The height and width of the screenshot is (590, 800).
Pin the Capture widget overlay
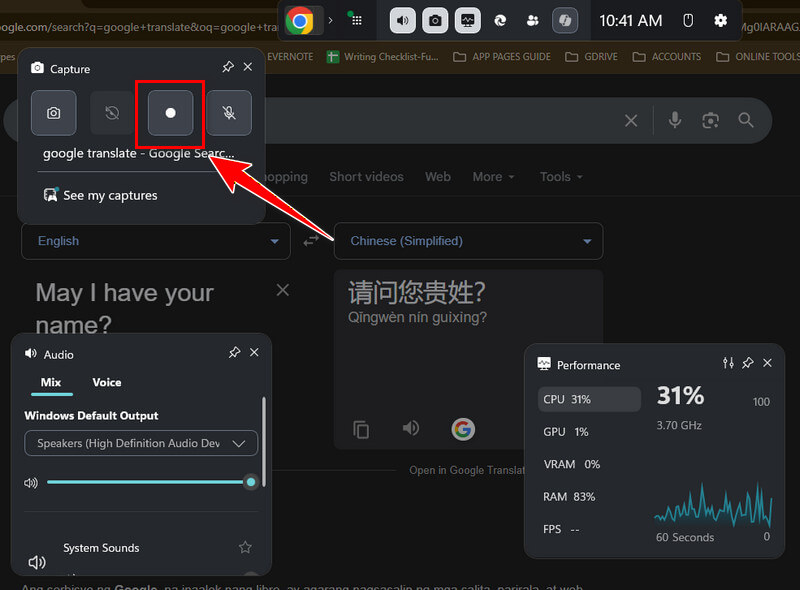[228, 67]
